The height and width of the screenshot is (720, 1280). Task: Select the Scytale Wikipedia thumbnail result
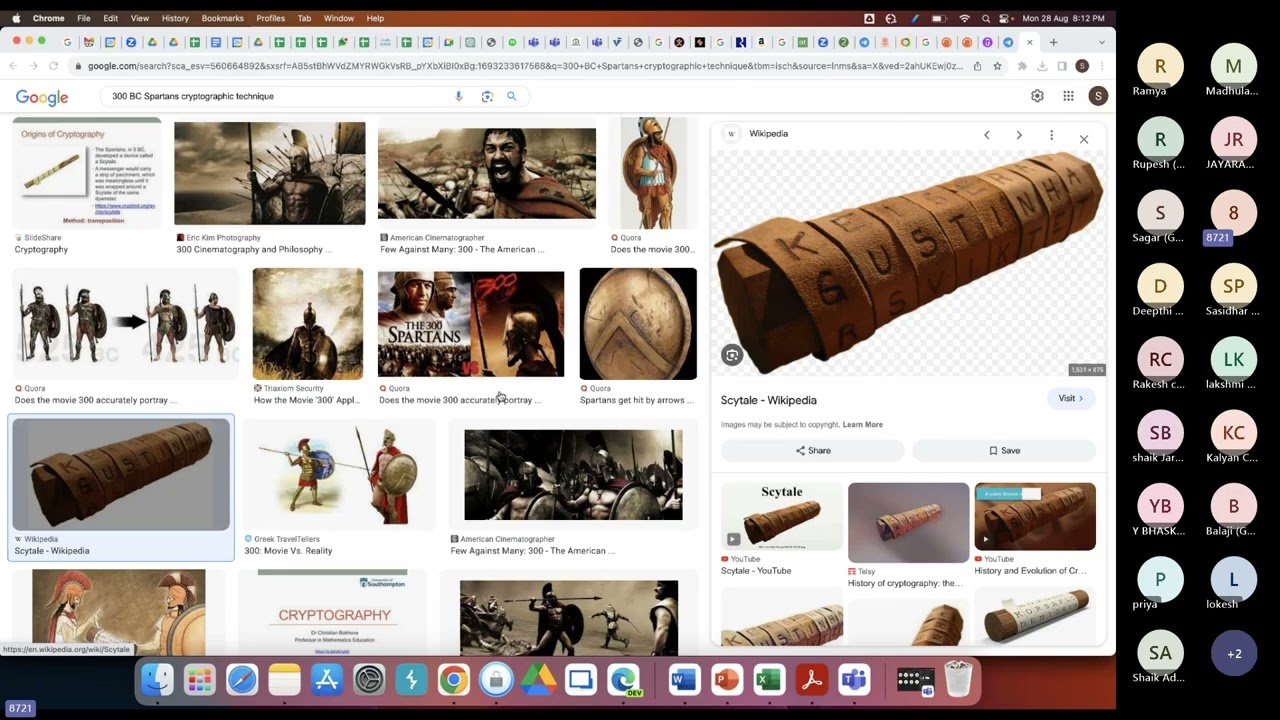tap(121, 475)
